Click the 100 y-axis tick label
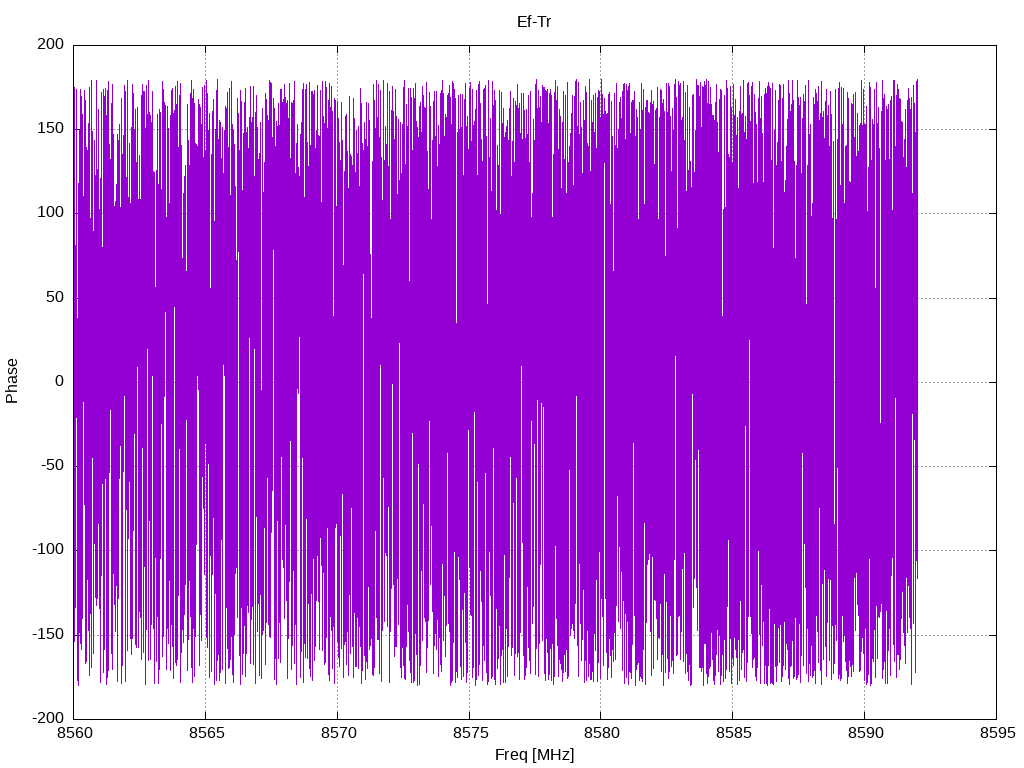The height and width of the screenshot is (768, 1024). pos(51,213)
